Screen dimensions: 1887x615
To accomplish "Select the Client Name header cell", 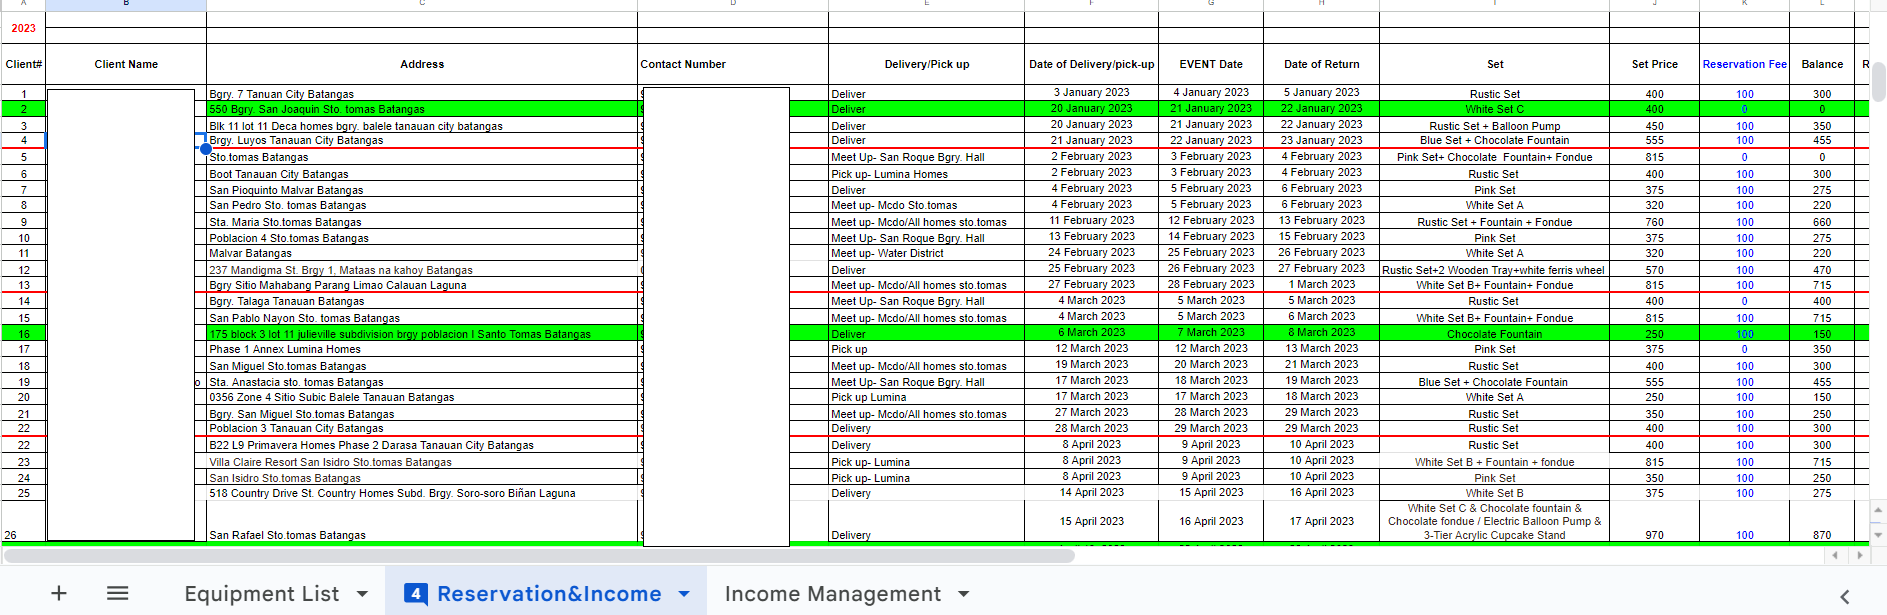I will [x=126, y=64].
